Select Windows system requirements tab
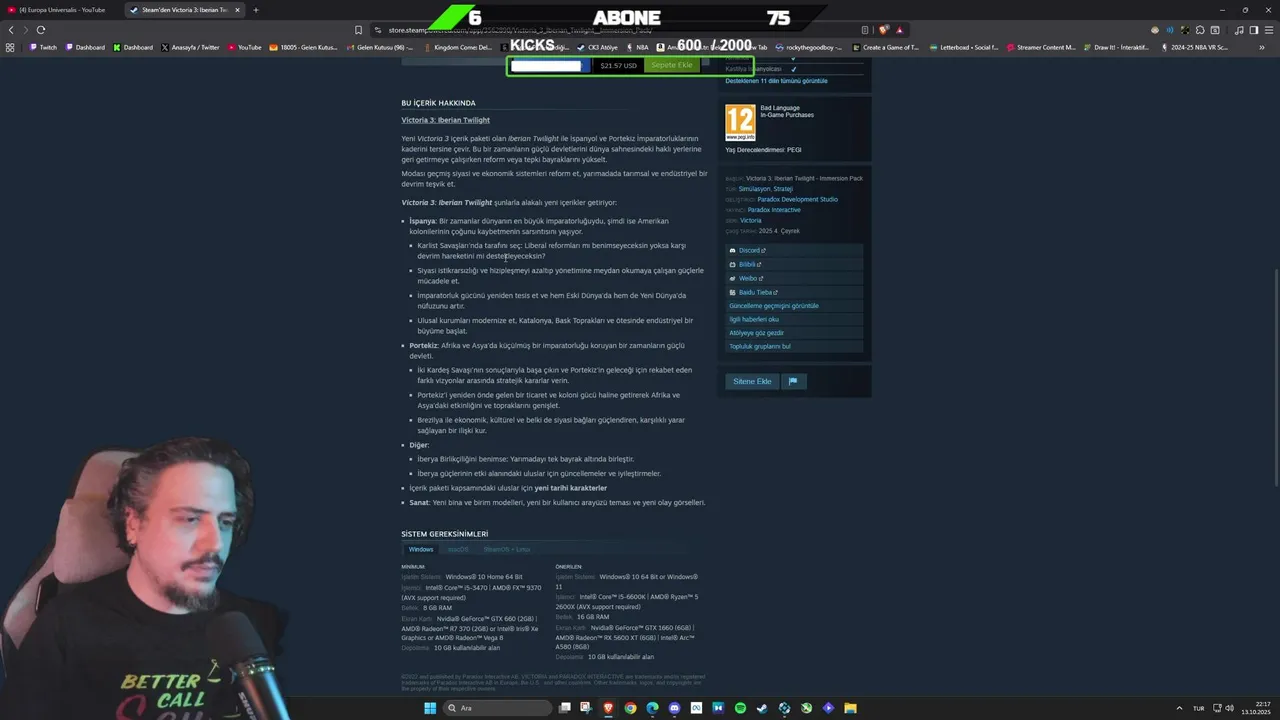Image resolution: width=1280 pixels, height=720 pixels. pos(421,549)
